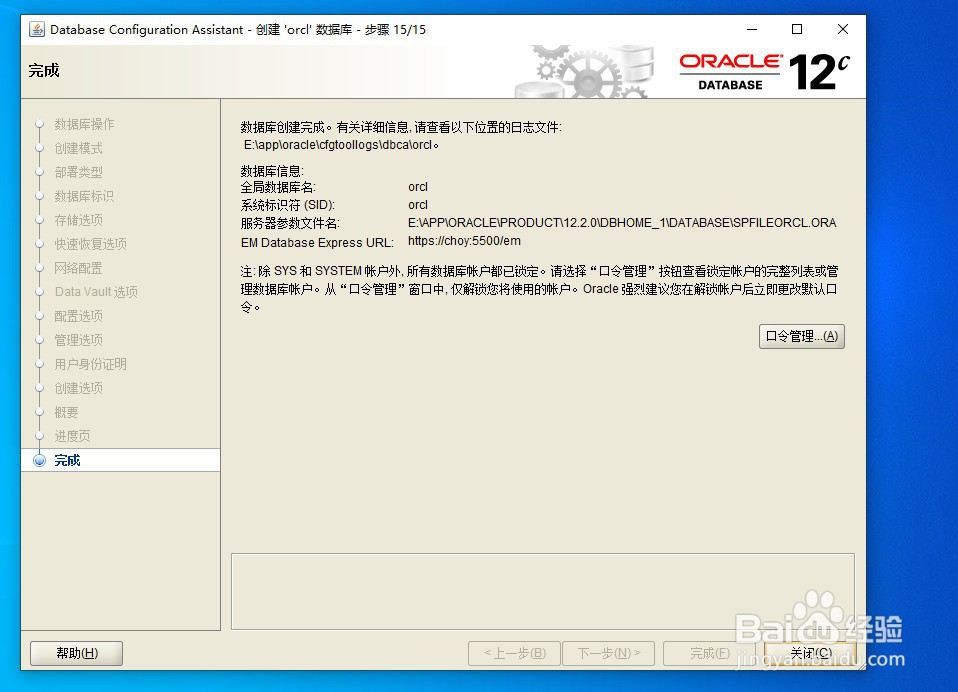Click the 关闭(C) button to close
Viewport: 958px width, 692px height.
click(x=811, y=653)
